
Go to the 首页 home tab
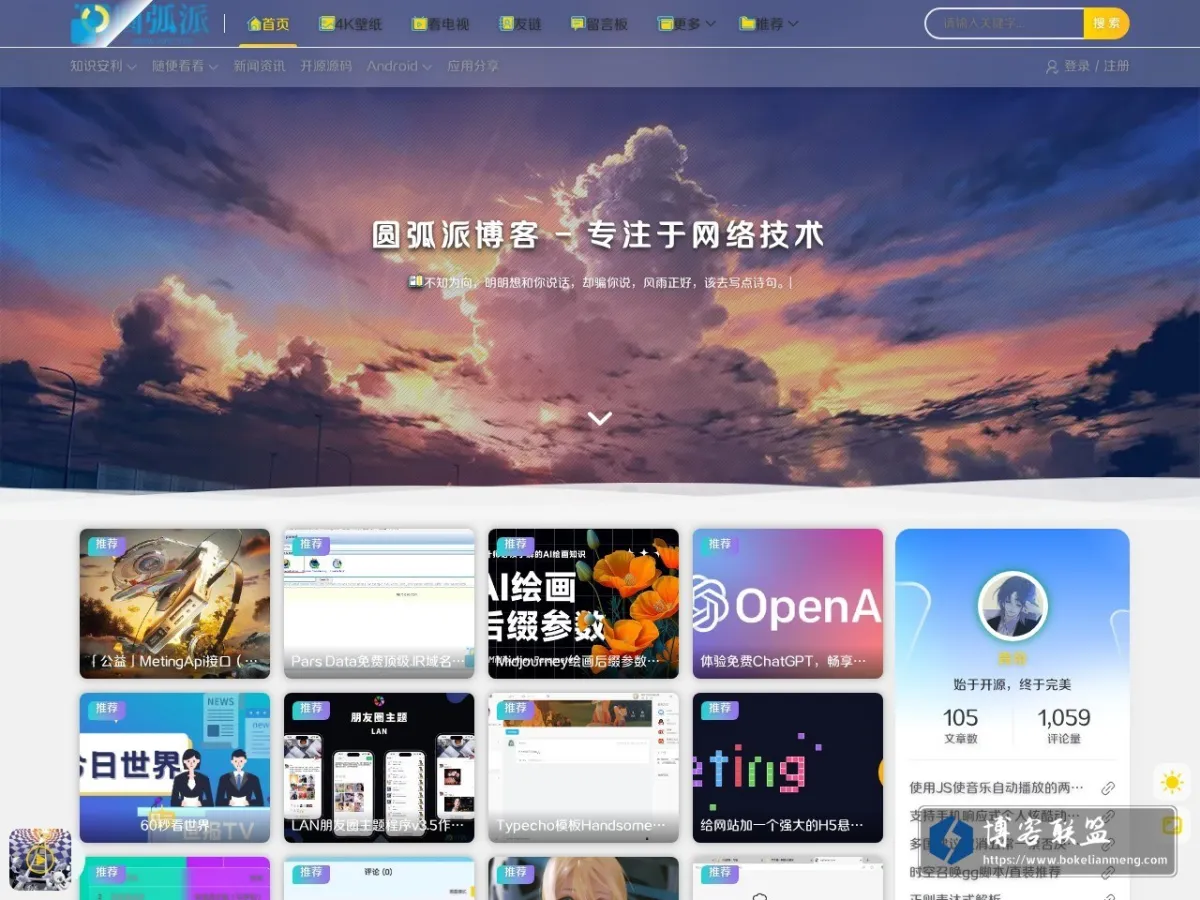pos(268,23)
